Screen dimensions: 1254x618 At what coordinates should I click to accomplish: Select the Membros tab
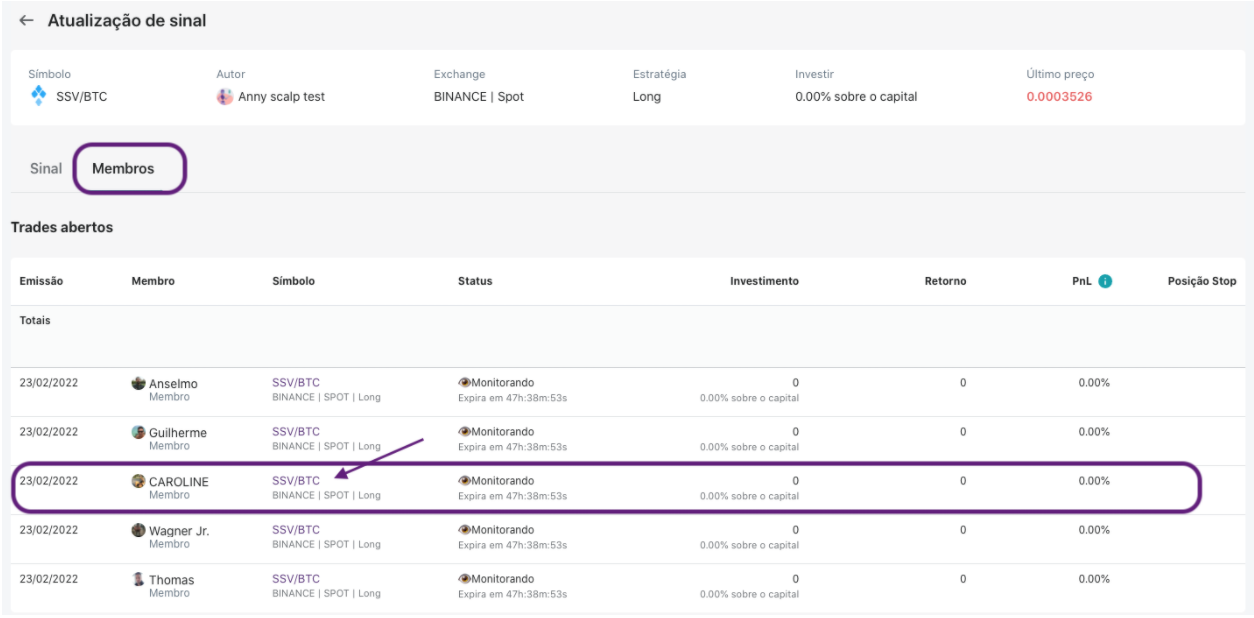123,168
